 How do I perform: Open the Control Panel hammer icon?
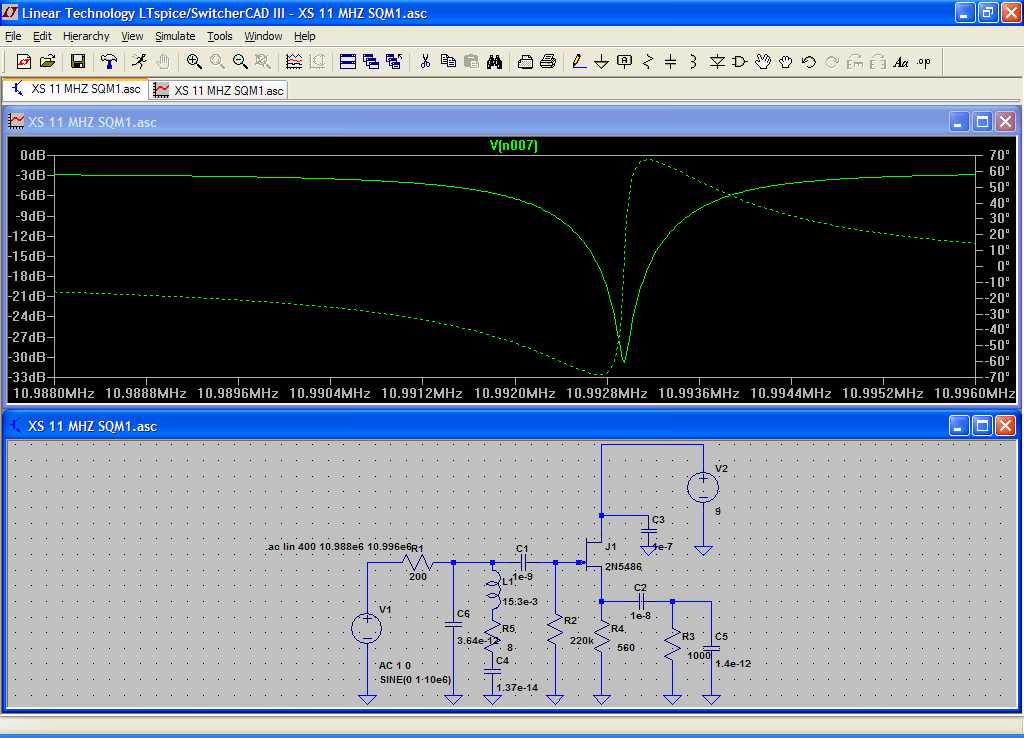coord(108,62)
